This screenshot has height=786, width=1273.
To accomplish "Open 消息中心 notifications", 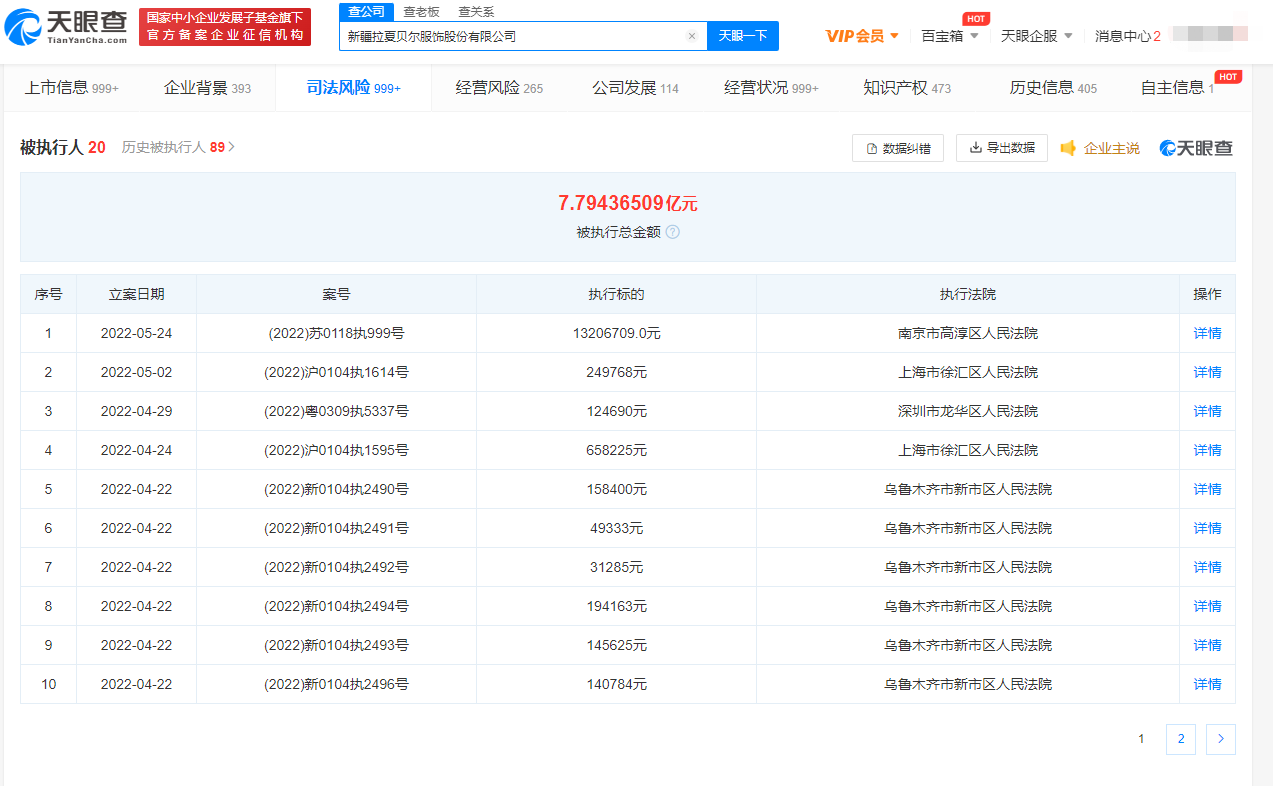I will pos(1127,36).
